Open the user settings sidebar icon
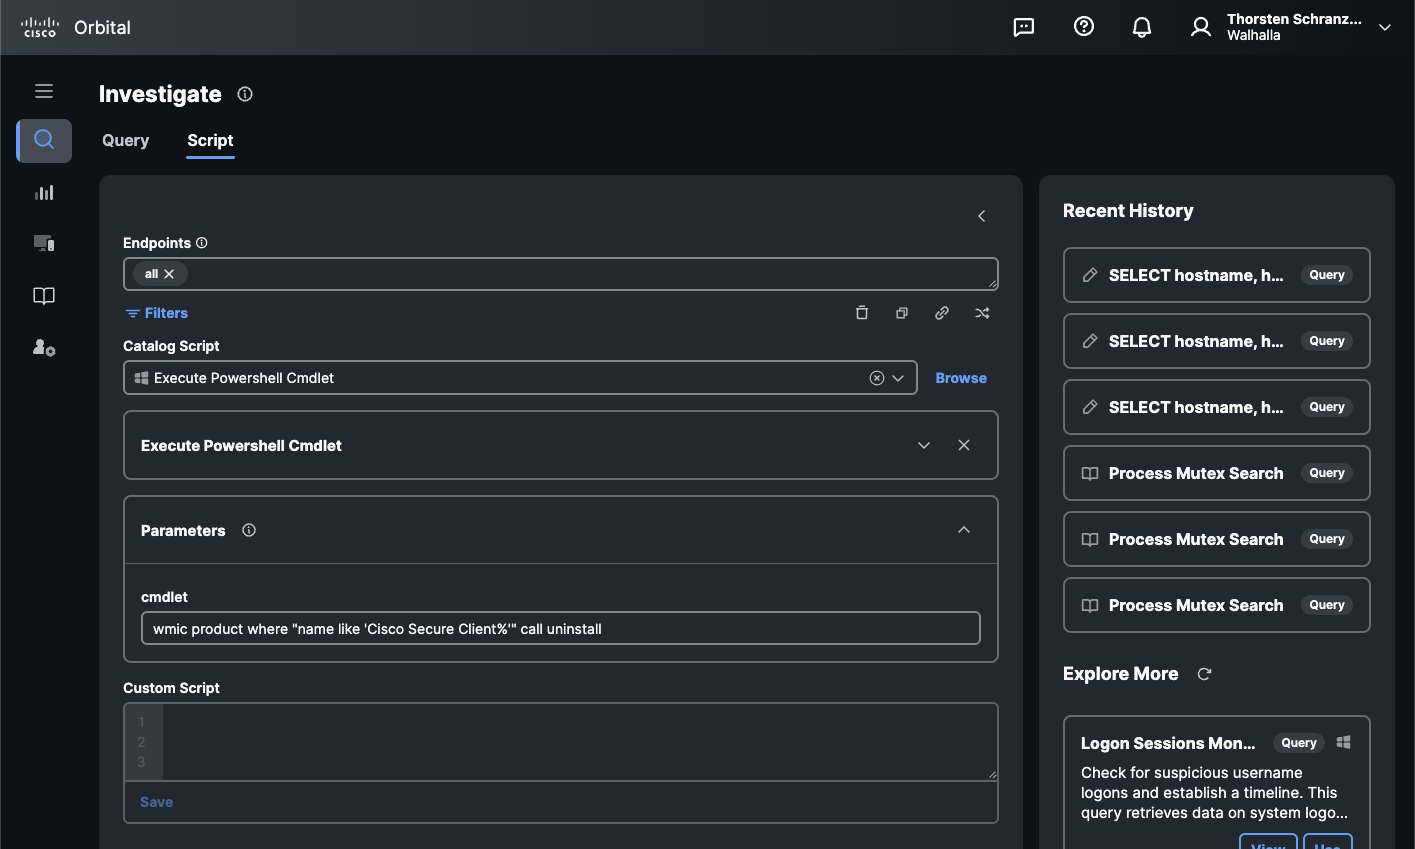The width and height of the screenshot is (1415, 849). (44, 347)
